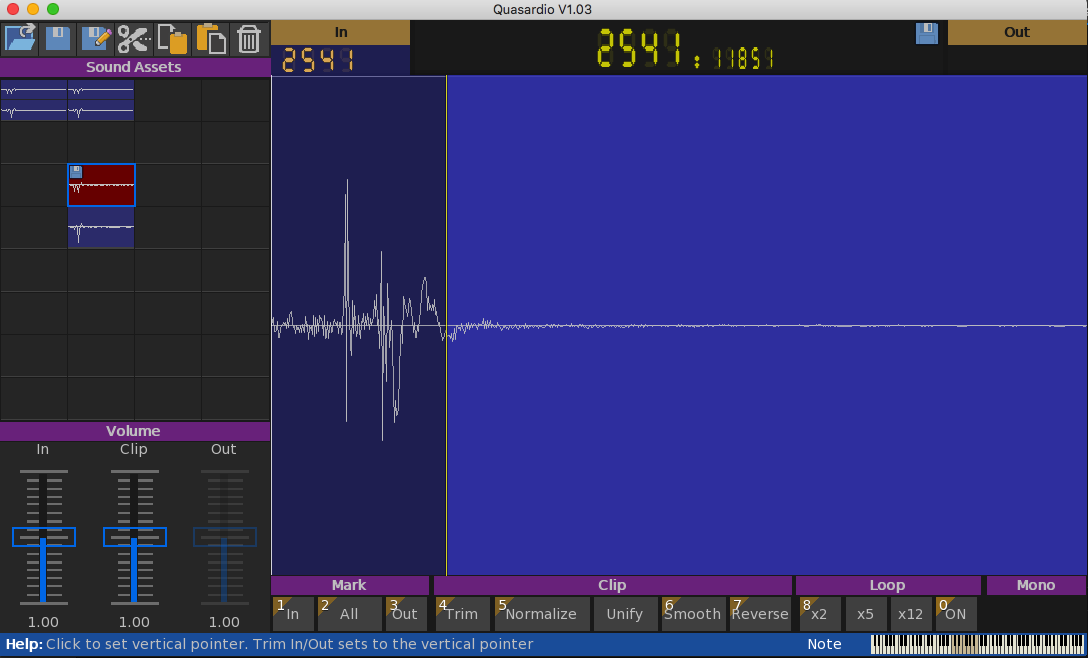Image resolution: width=1088 pixels, height=658 pixels.
Task: Loop clip x5
Action: 865,614
